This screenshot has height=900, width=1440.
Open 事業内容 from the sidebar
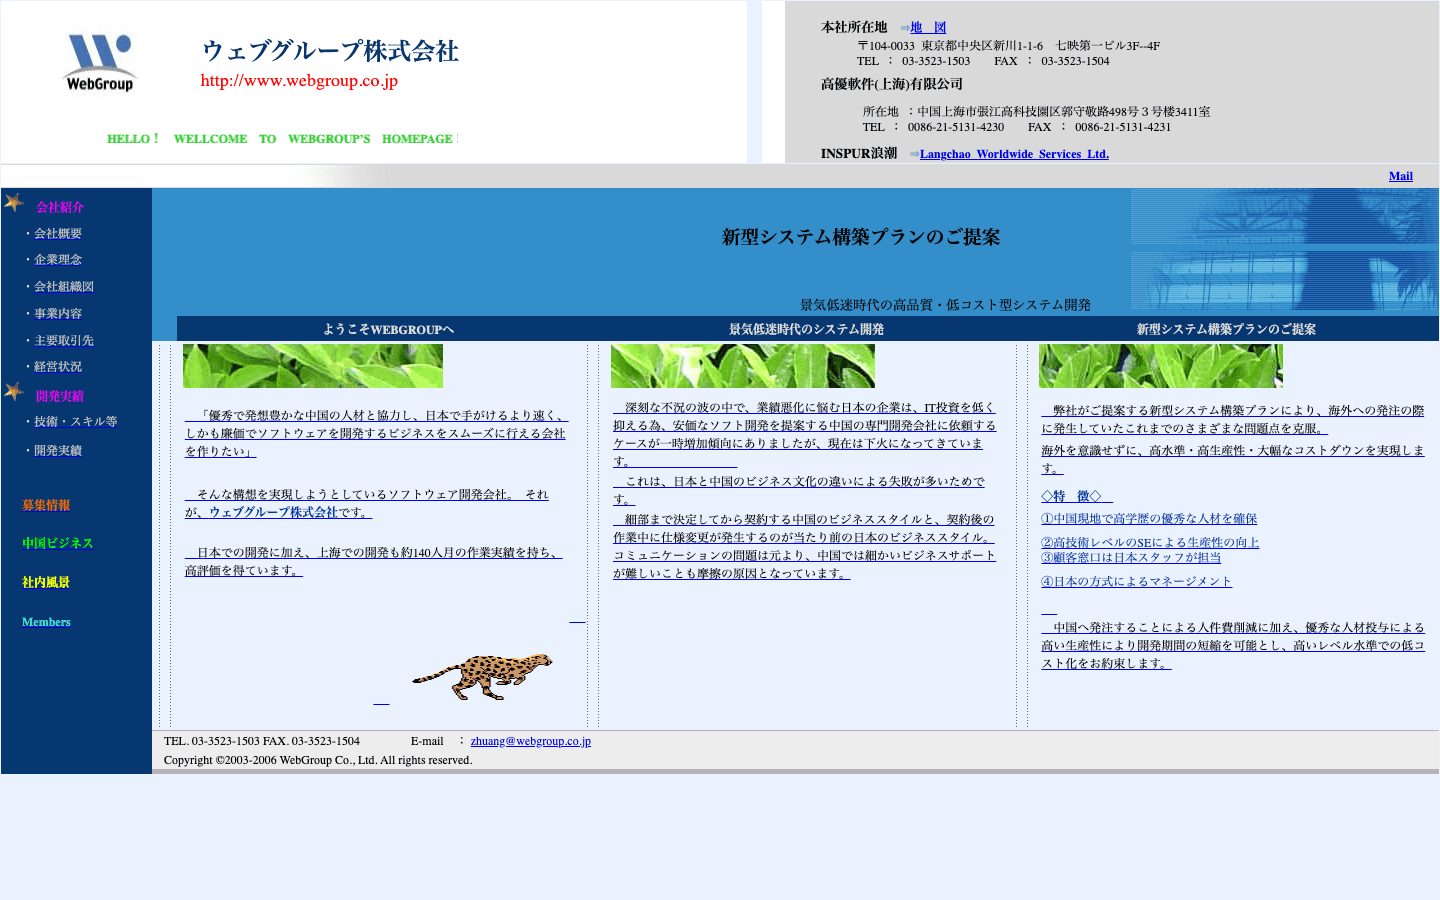[x=58, y=313]
